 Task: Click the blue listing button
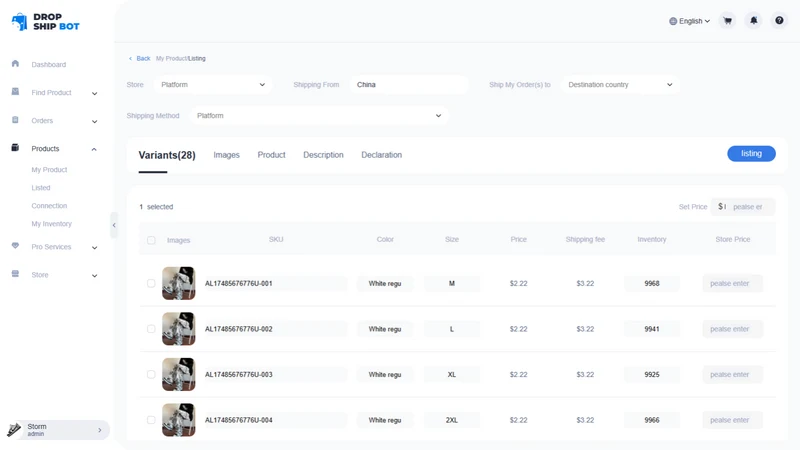click(752, 154)
